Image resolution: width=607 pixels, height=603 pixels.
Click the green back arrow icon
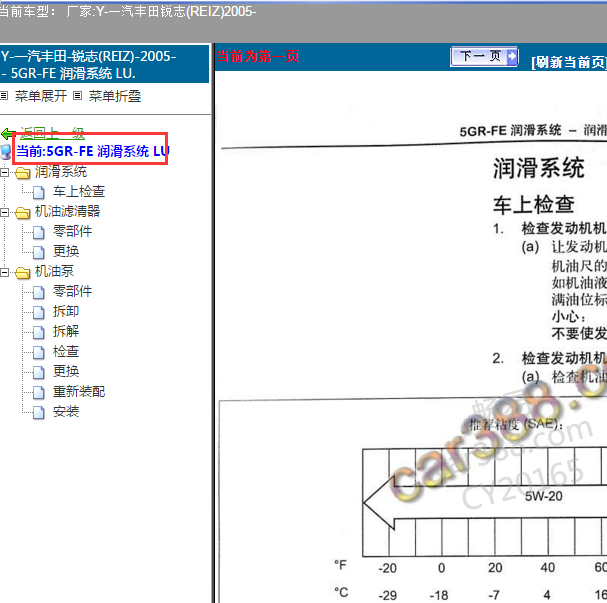8,134
